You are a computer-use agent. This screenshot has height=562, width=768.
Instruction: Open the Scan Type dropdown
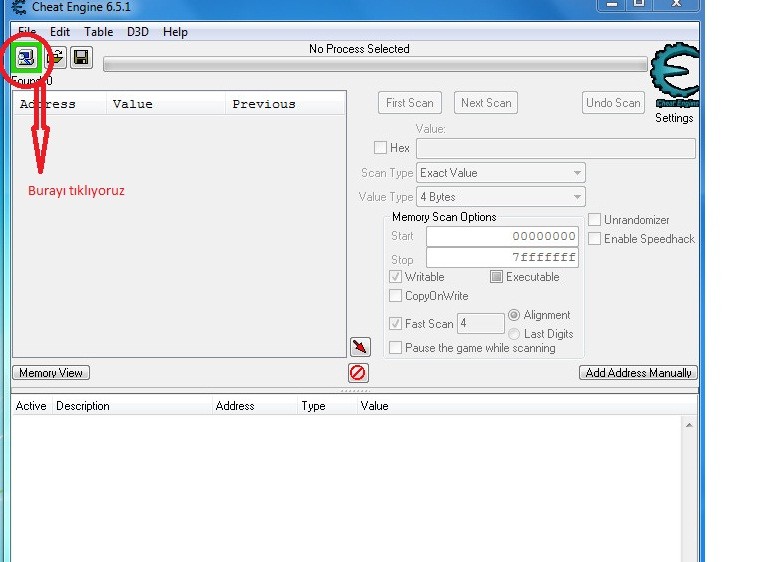pyautogui.click(x=501, y=173)
